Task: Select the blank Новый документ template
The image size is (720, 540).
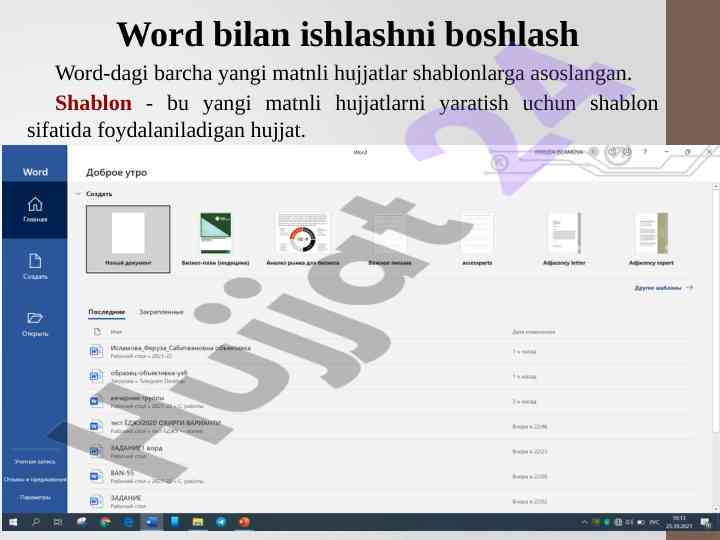Action: click(x=128, y=239)
